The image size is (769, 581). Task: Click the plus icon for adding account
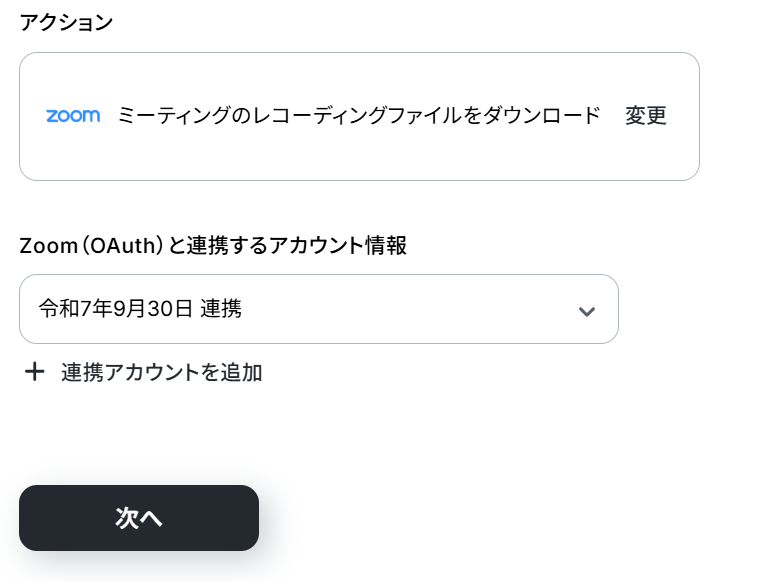(34, 372)
